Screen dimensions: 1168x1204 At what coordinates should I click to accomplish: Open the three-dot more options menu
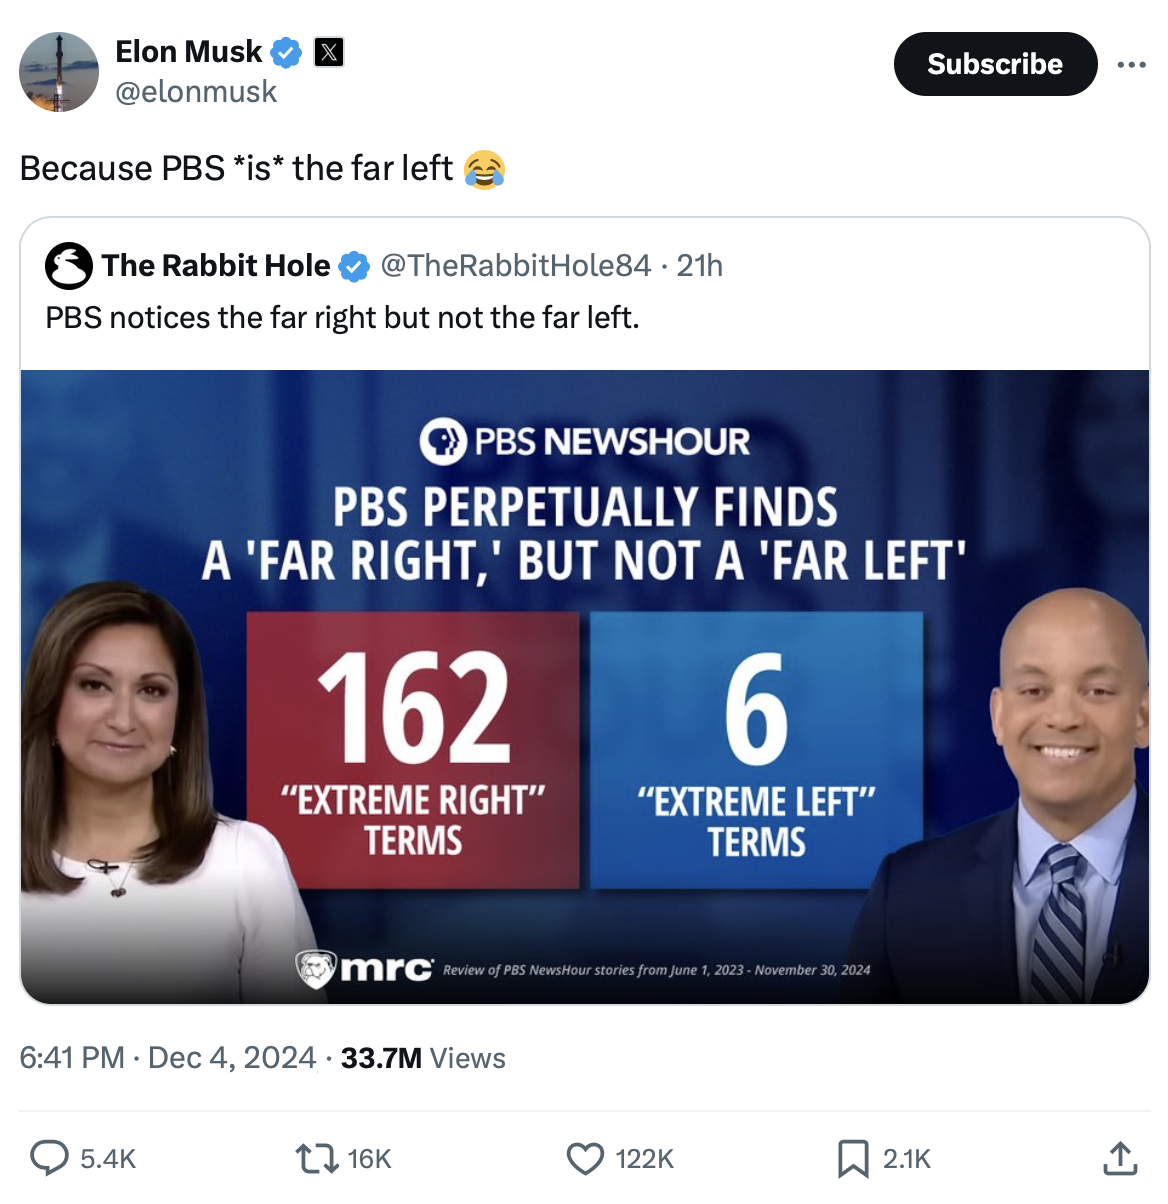point(1131,65)
